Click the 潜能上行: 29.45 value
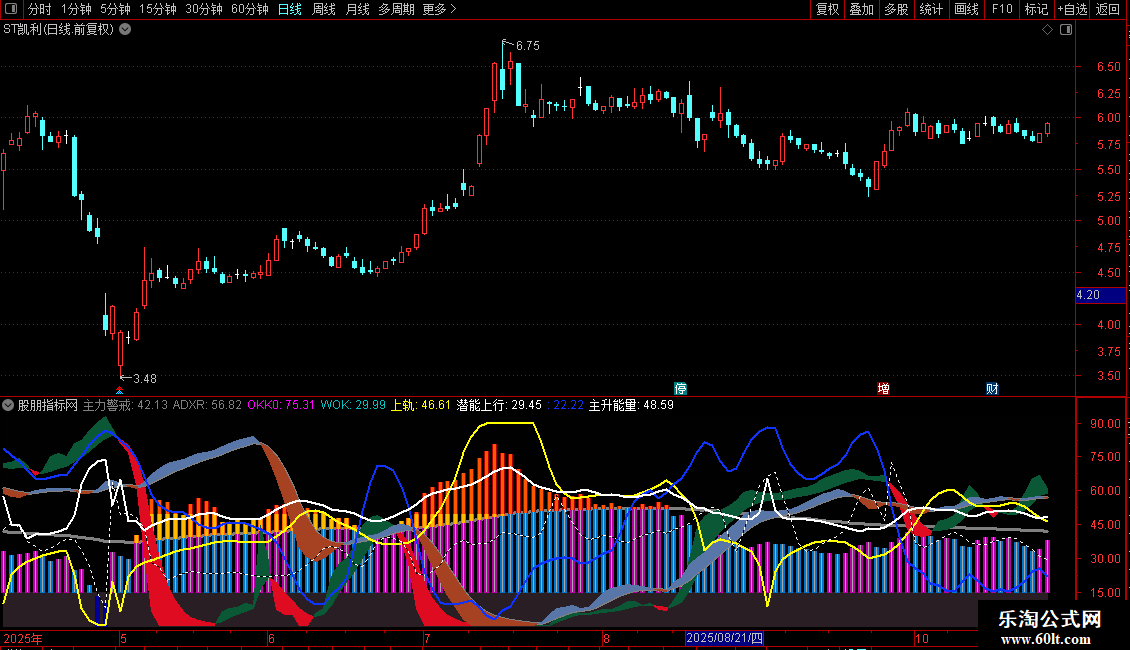Viewport: 1130px width, 650px height. click(x=499, y=405)
